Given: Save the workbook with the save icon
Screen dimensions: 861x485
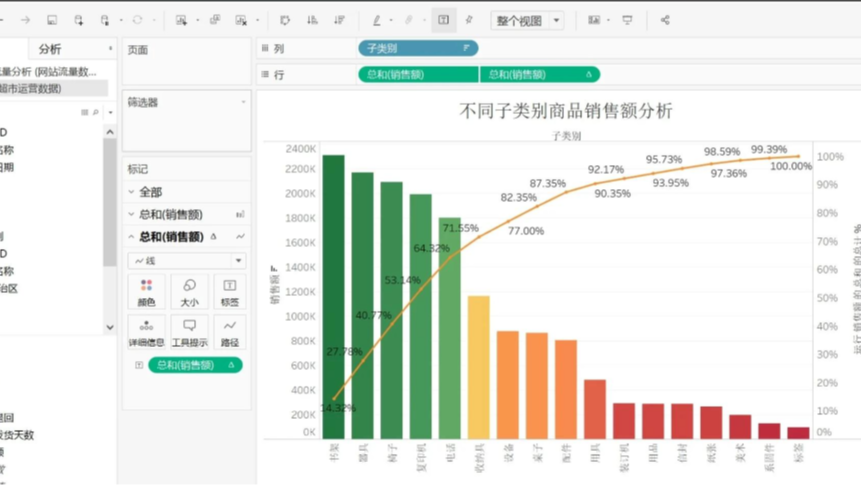Looking at the screenshot, I should tap(52, 20).
